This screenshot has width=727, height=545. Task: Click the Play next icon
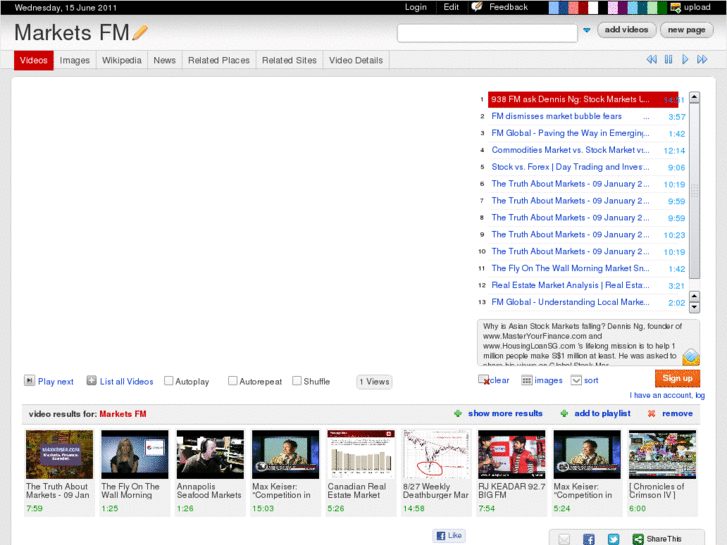click(29, 381)
